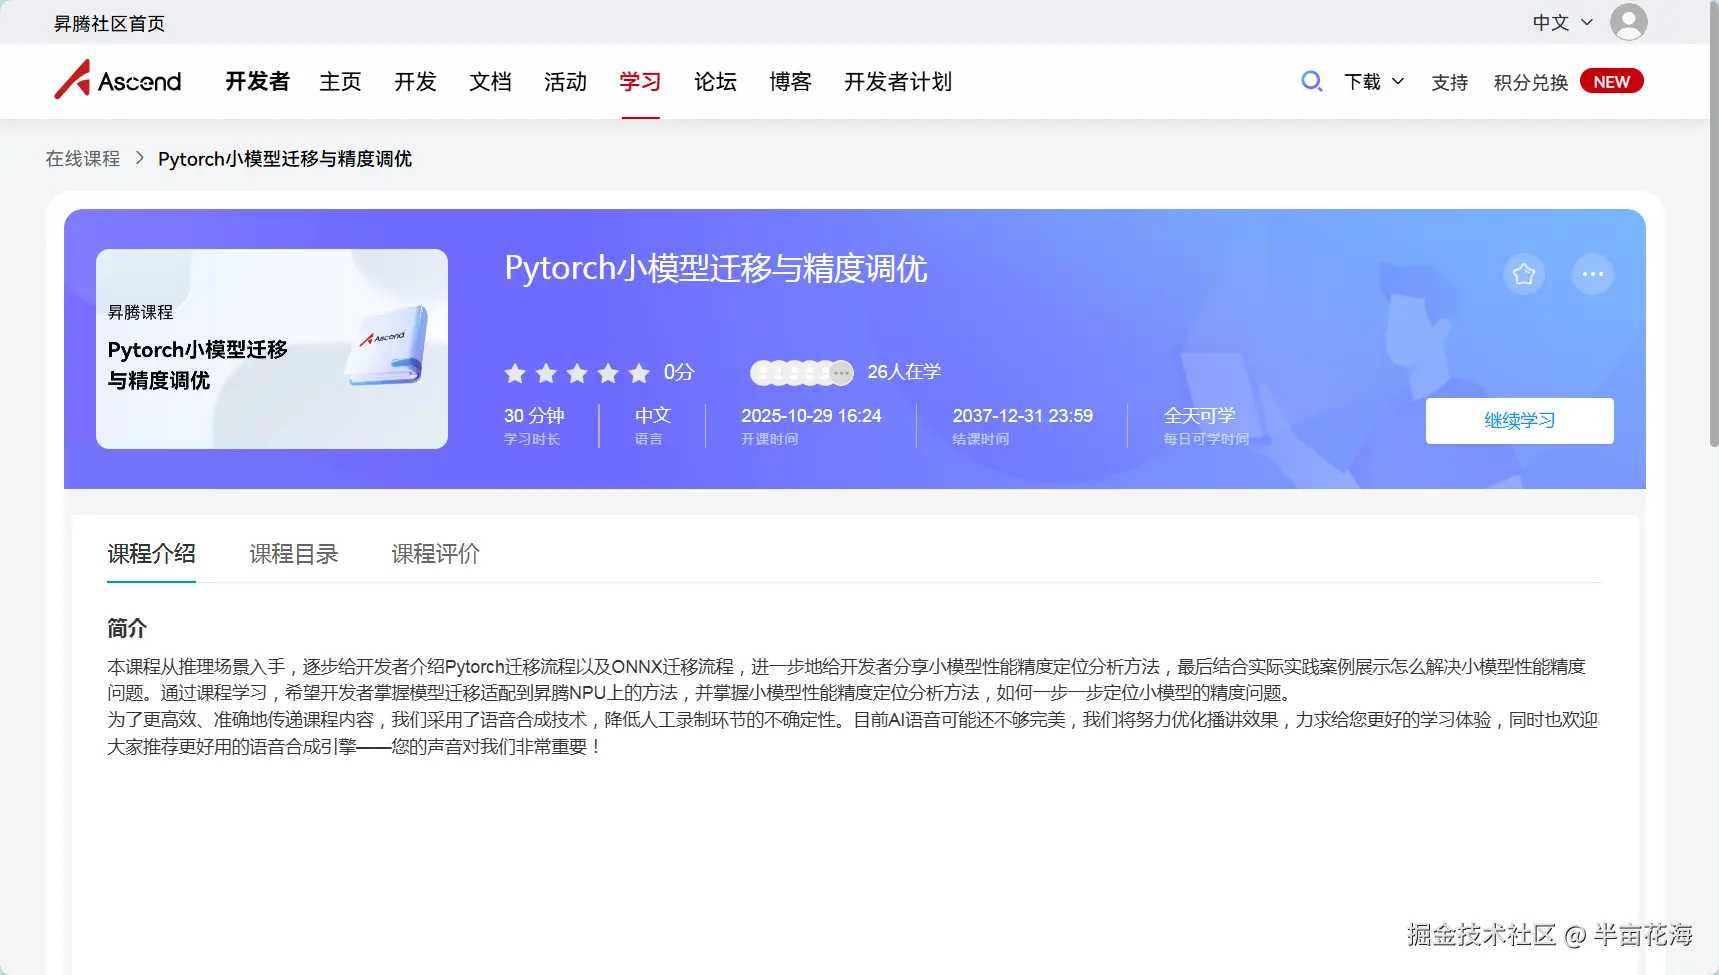Open the 活动 navigation menu
This screenshot has width=1719, height=975.
click(565, 81)
